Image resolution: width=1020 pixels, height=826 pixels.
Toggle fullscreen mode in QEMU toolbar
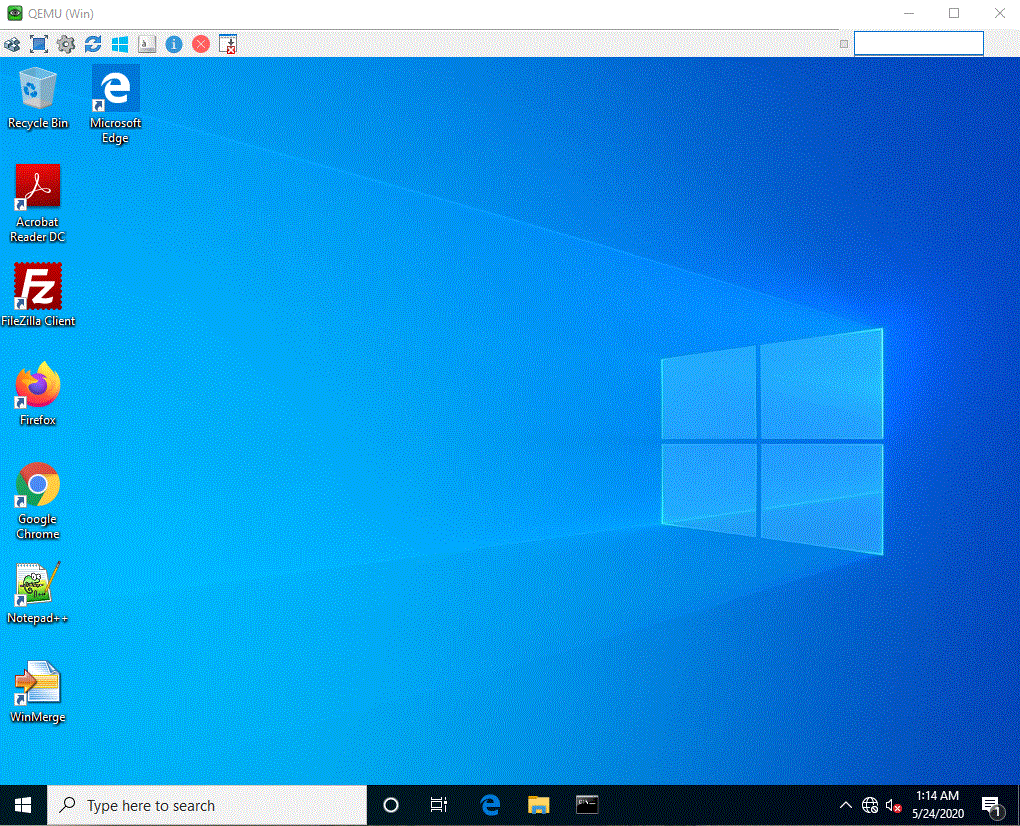point(39,44)
